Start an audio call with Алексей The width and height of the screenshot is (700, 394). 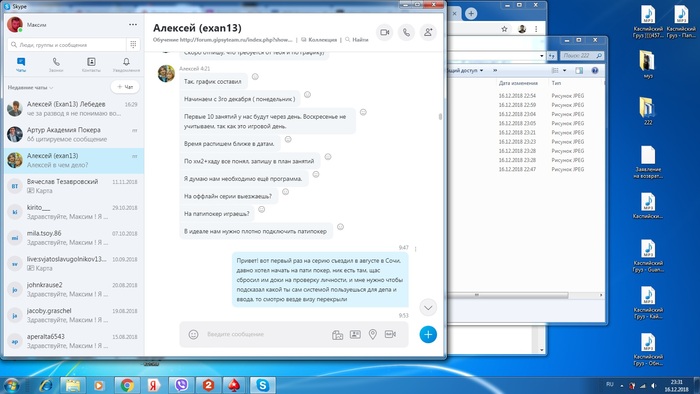point(406,33)
